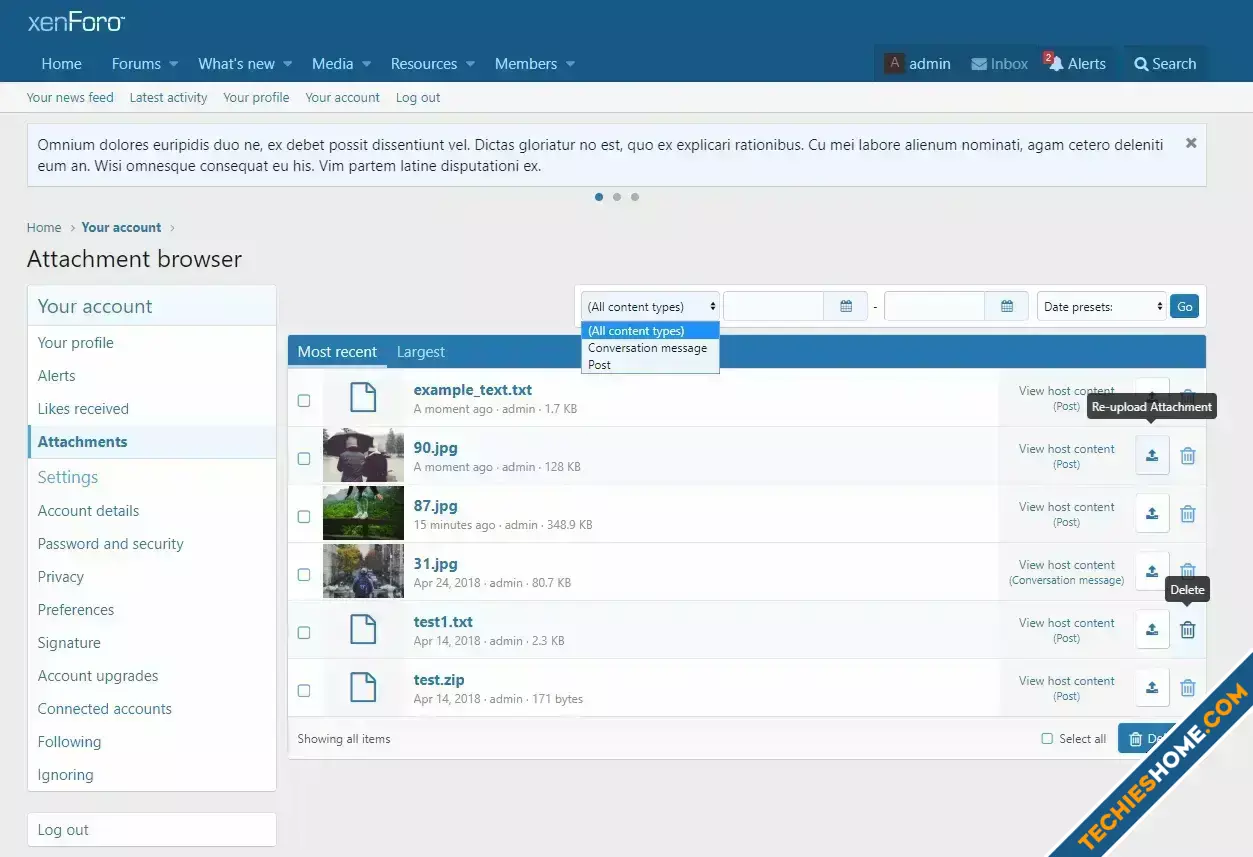Image resolution: width=1253 pixels, height=857 pixels.
Task: Click the re-upload icon for test1.txt
Action: coord(1152,630)
